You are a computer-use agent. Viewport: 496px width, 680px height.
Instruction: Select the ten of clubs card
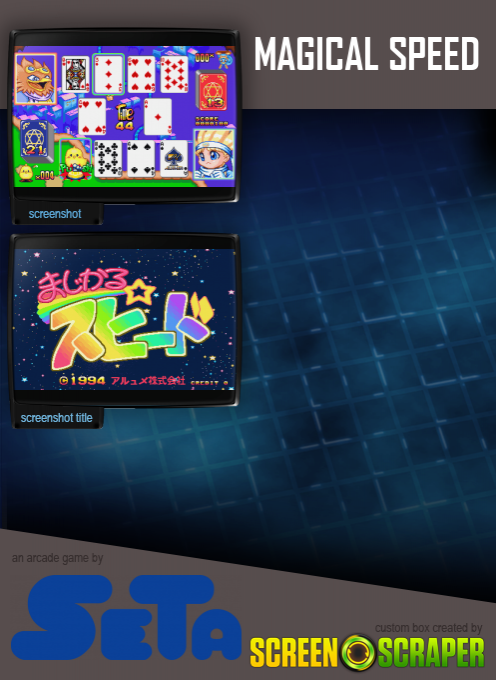coord(108,159)
